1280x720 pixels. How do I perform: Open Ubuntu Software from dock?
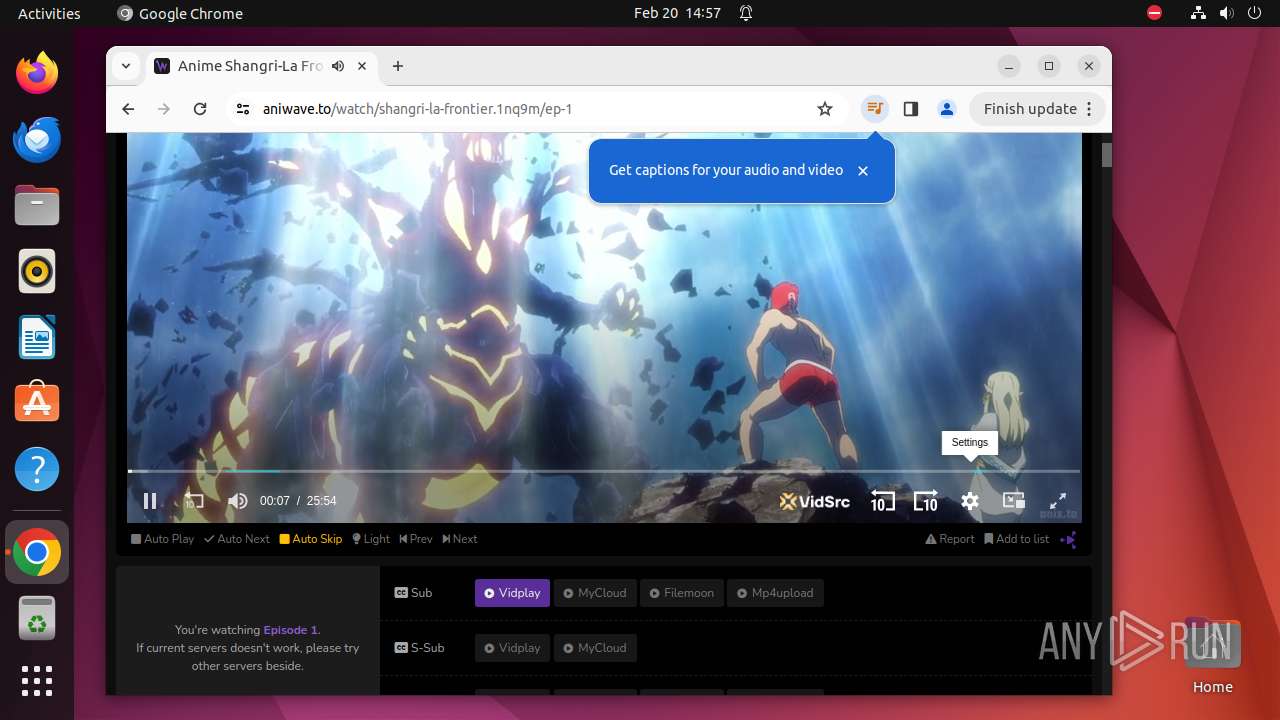[x=37, y=403]
